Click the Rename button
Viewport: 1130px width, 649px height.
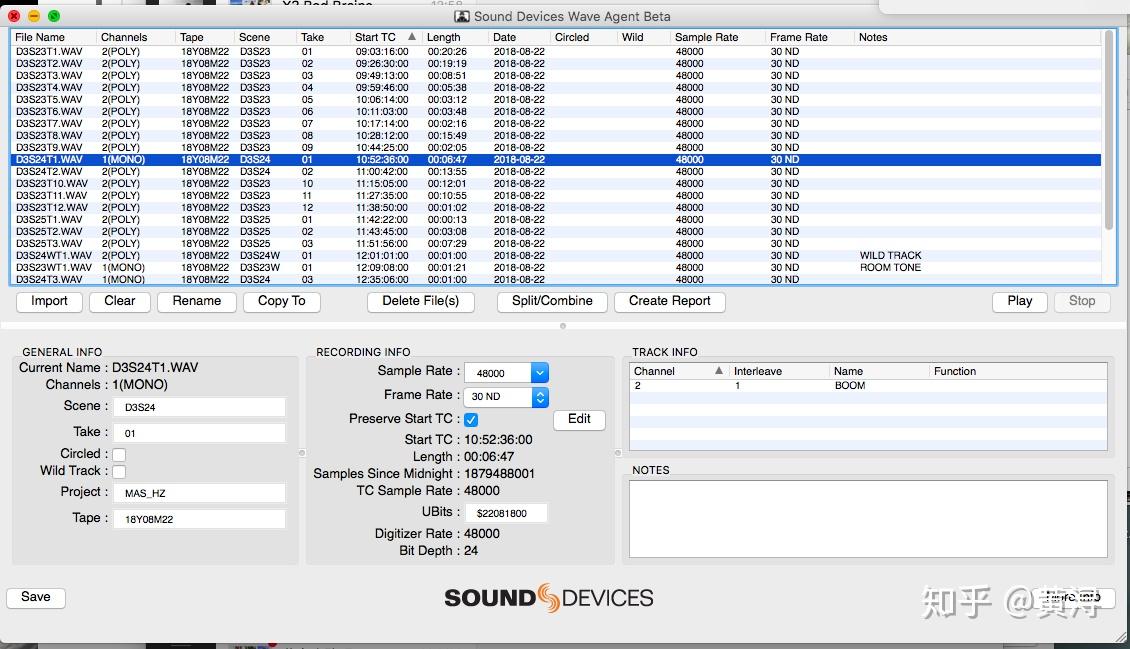click(x=197, y=301)
